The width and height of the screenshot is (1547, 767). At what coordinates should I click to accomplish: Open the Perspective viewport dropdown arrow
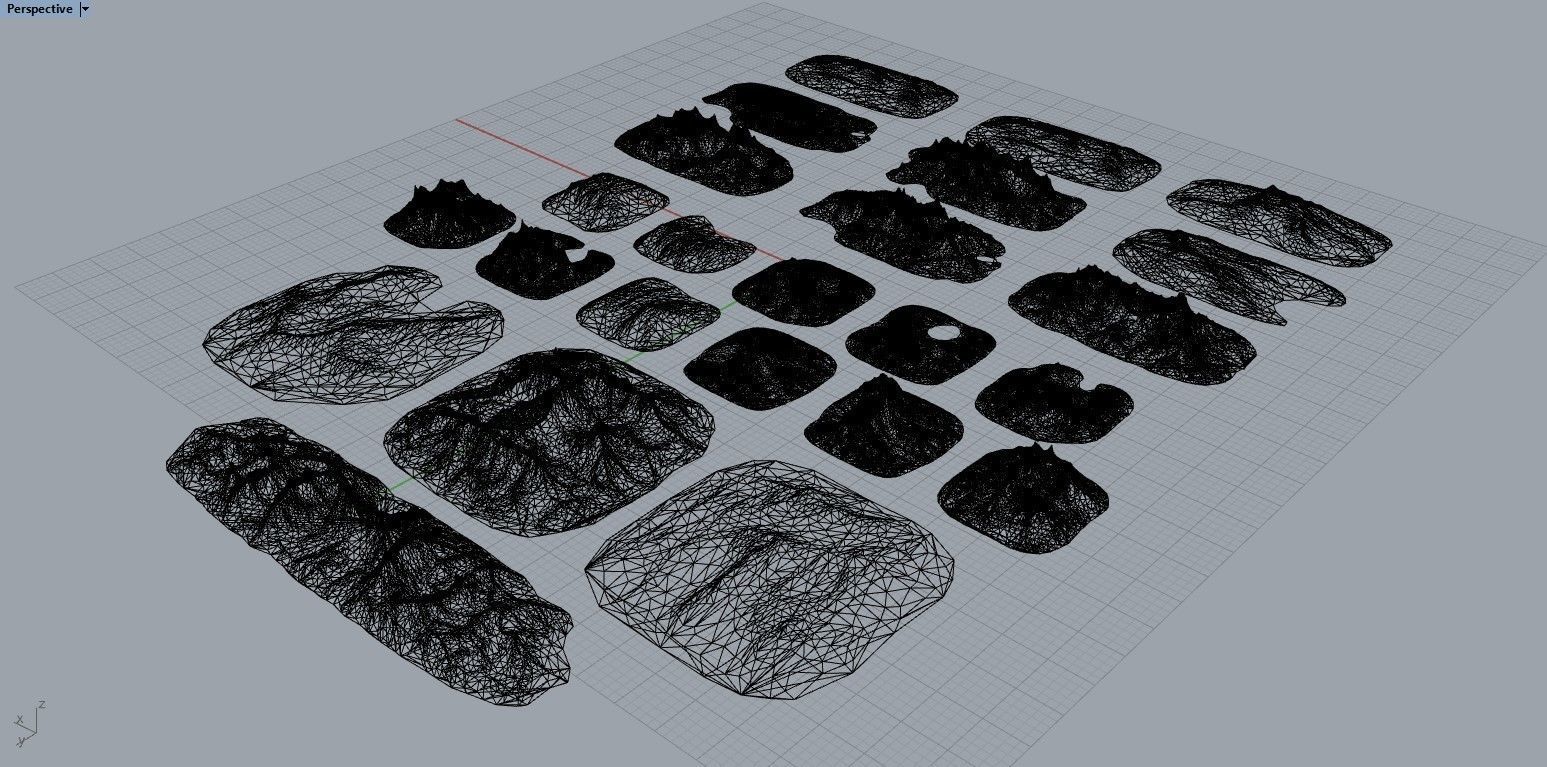(x=85, y=9)
